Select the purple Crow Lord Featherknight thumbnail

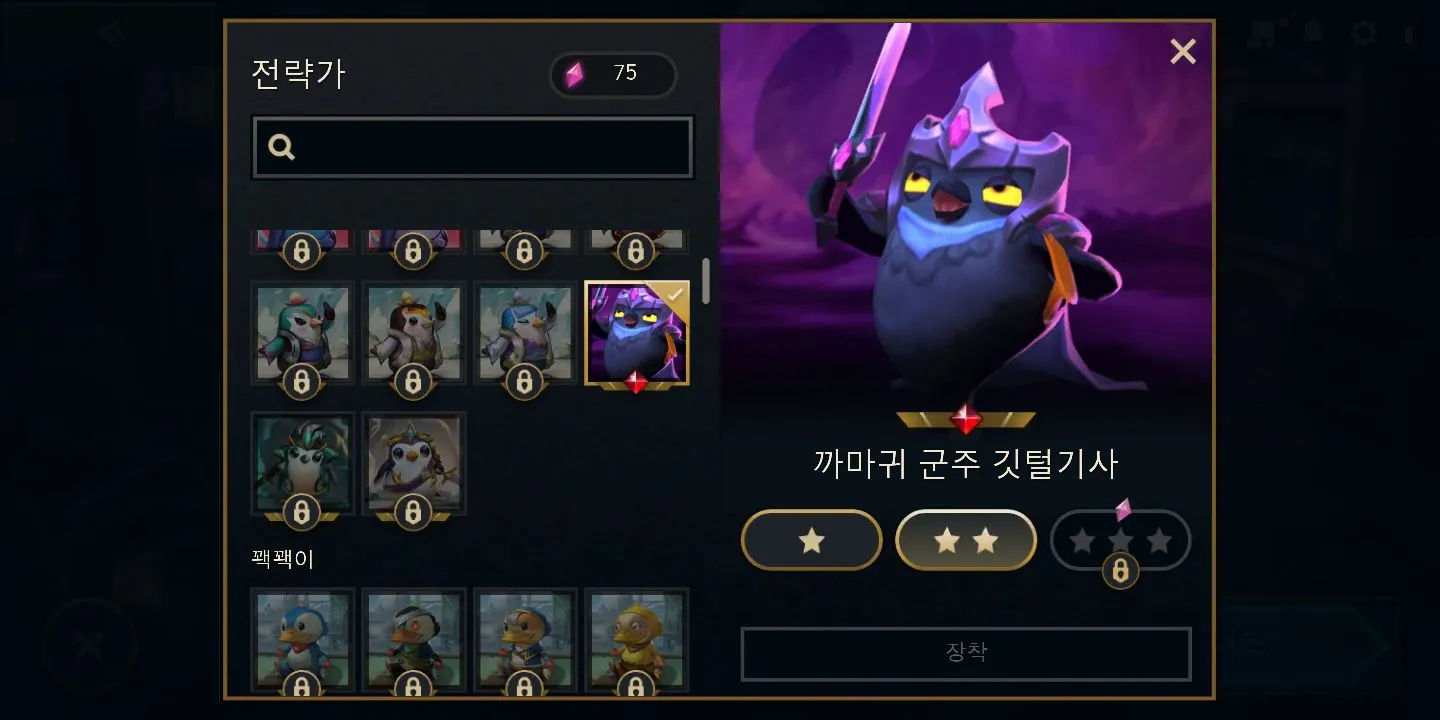click(637, 333)
